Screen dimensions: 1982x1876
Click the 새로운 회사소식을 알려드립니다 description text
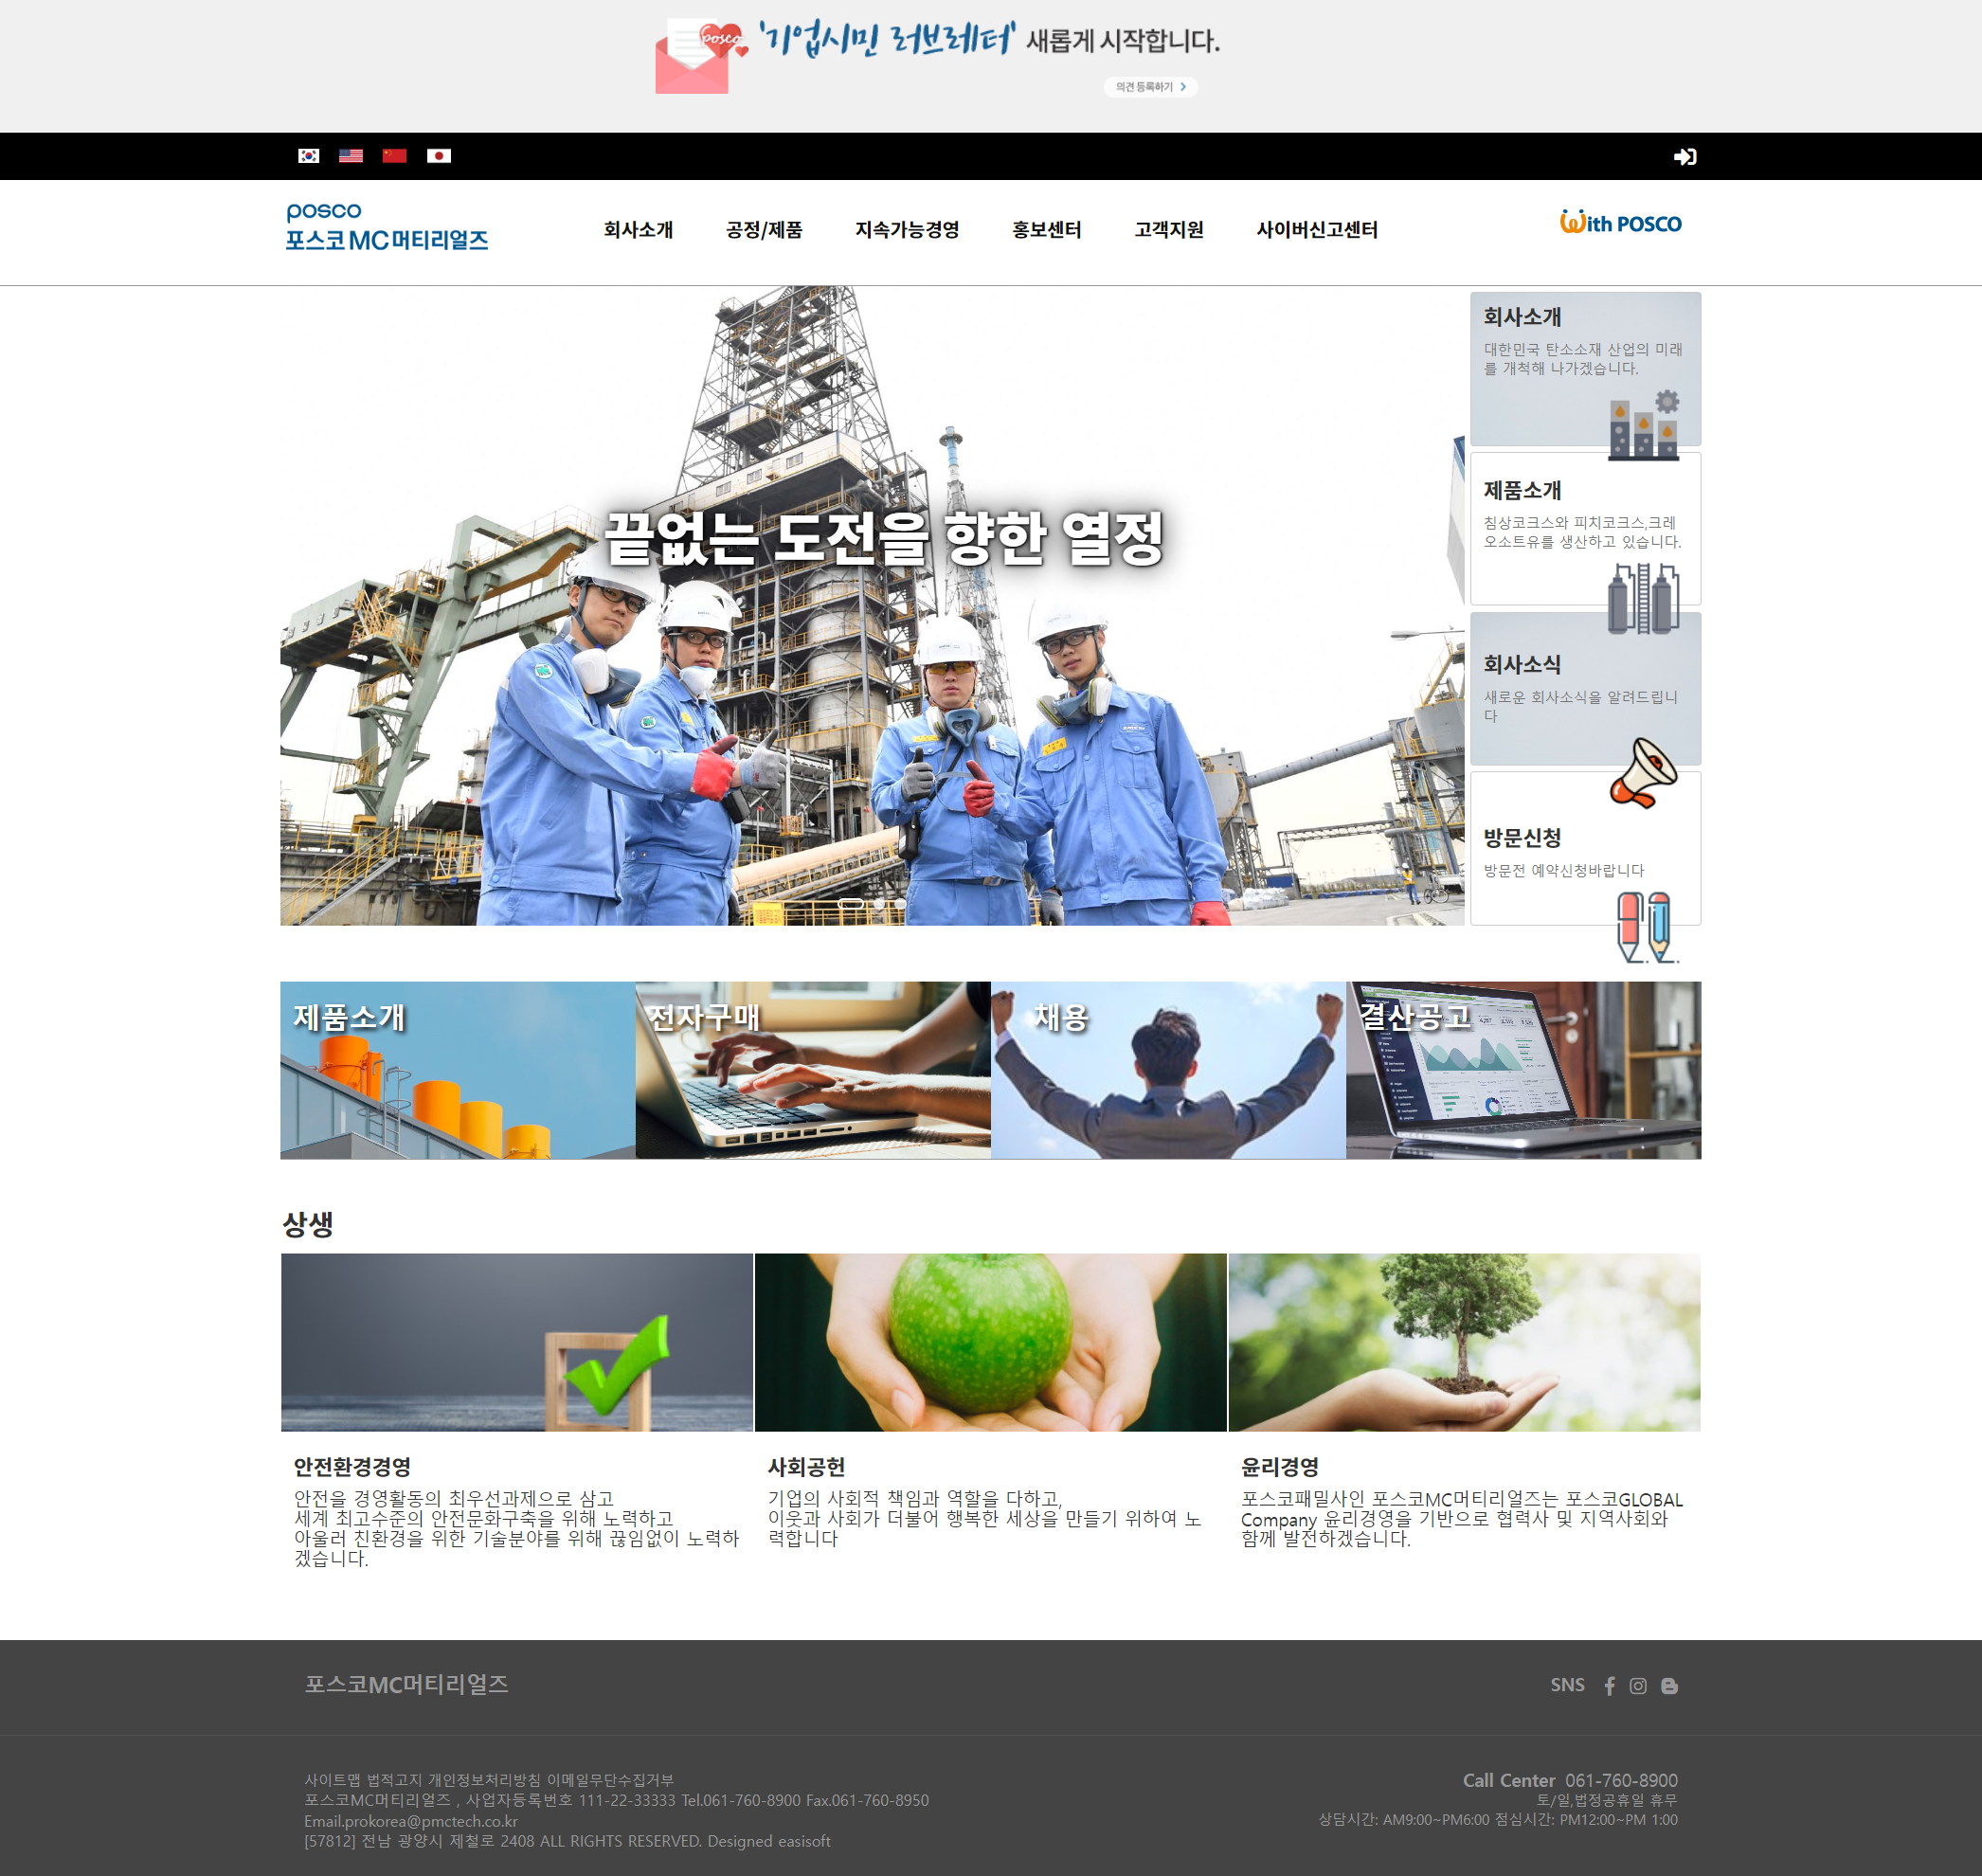(x=1580, y=706)
